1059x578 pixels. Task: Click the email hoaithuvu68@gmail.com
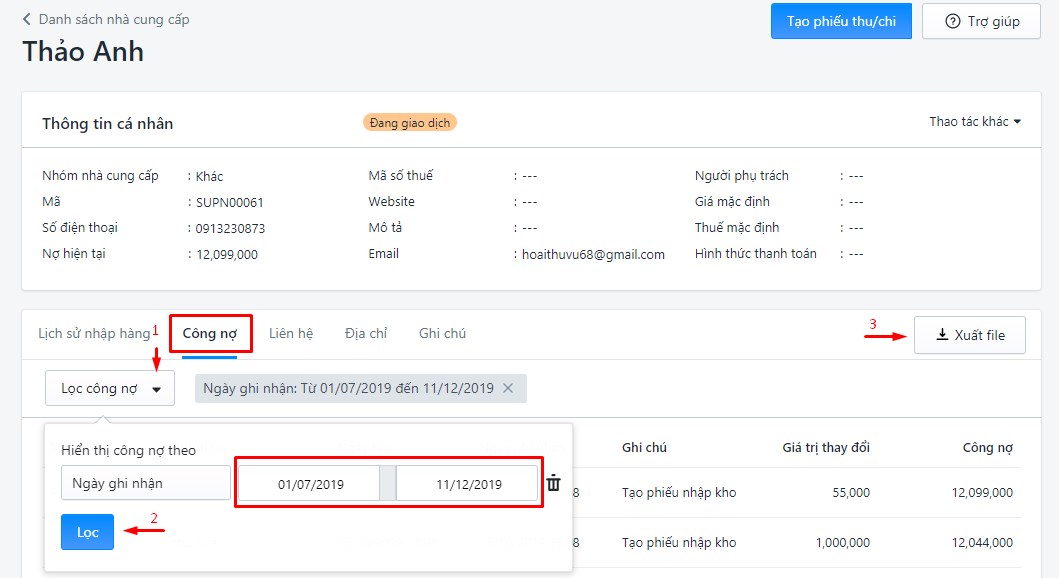pos(593,255)
